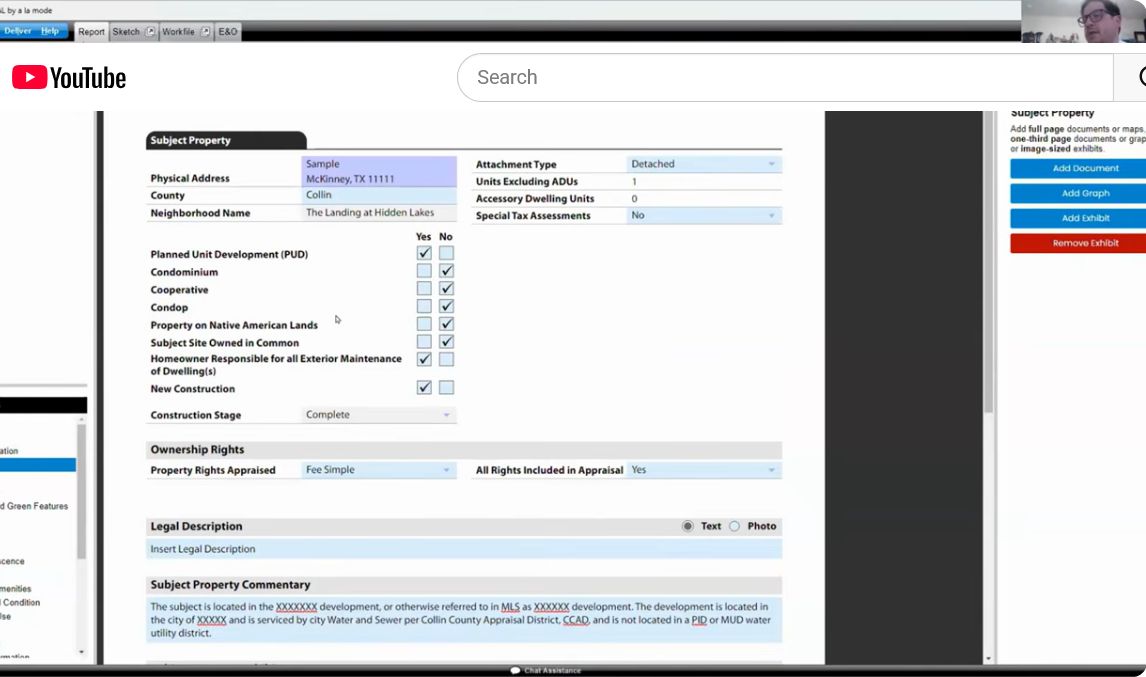Select the Text radio for Legal Description
1146x677 pixels.
(688, 526)
